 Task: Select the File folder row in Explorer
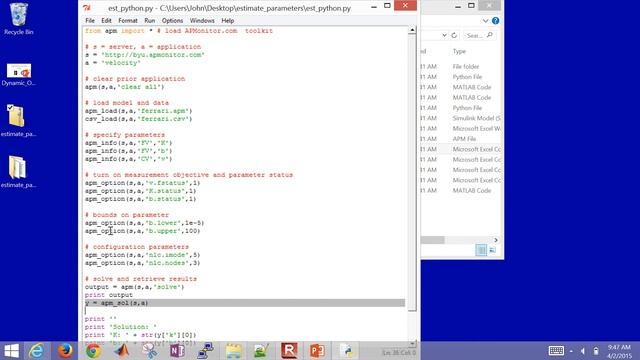pos(461,67)
